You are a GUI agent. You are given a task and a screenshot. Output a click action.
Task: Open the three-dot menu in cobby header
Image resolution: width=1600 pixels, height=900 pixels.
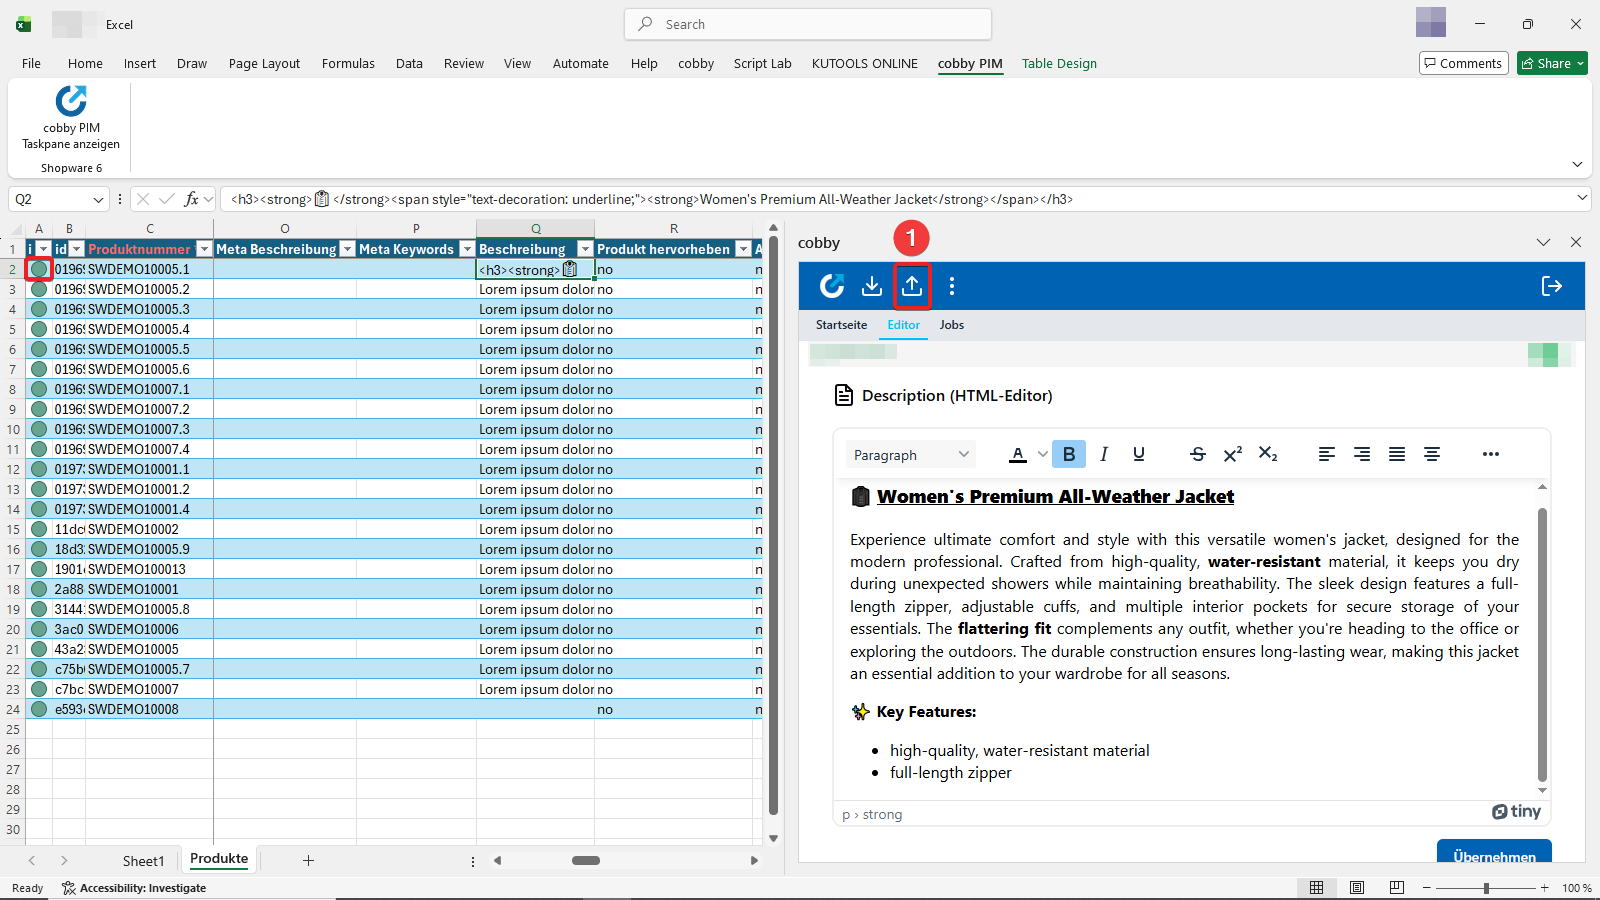(952, 286)
